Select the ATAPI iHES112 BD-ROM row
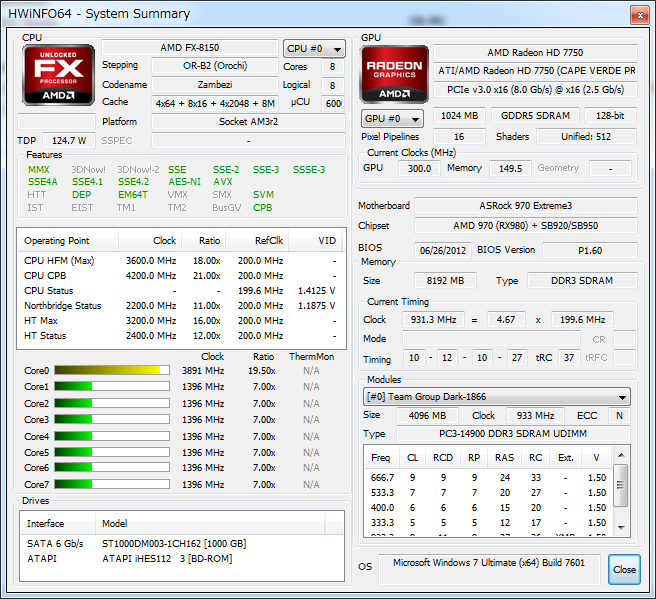 pyautogui.click(x=182, y=558)
